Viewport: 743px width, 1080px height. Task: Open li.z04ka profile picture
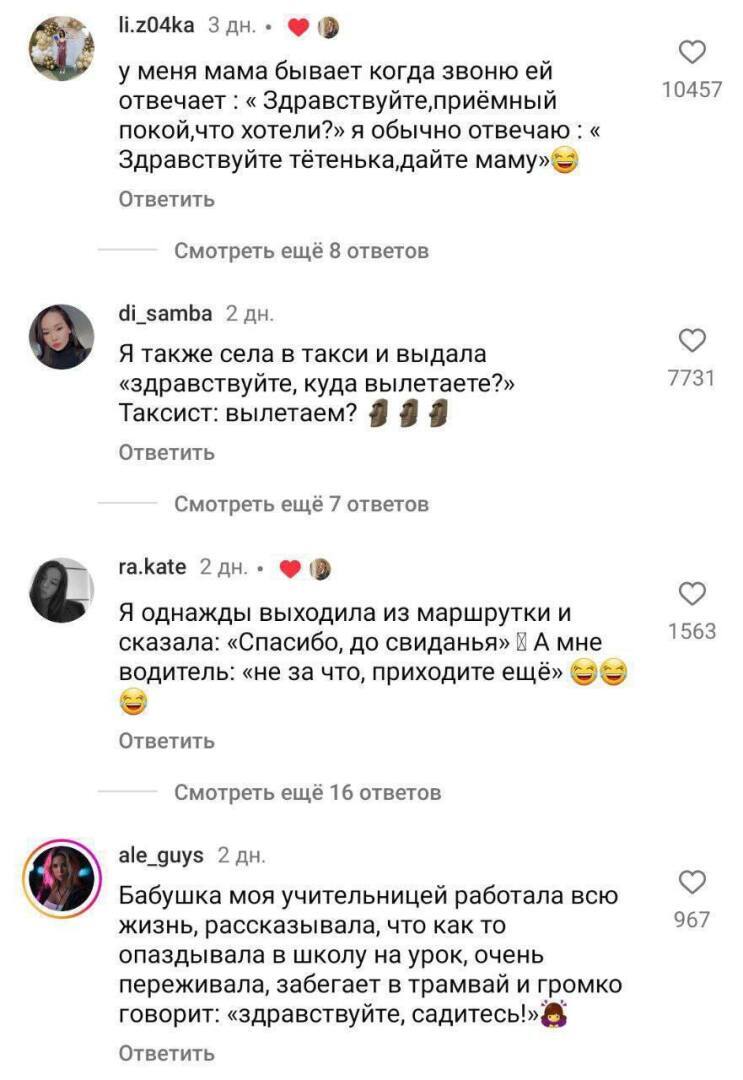click(61, 46)
